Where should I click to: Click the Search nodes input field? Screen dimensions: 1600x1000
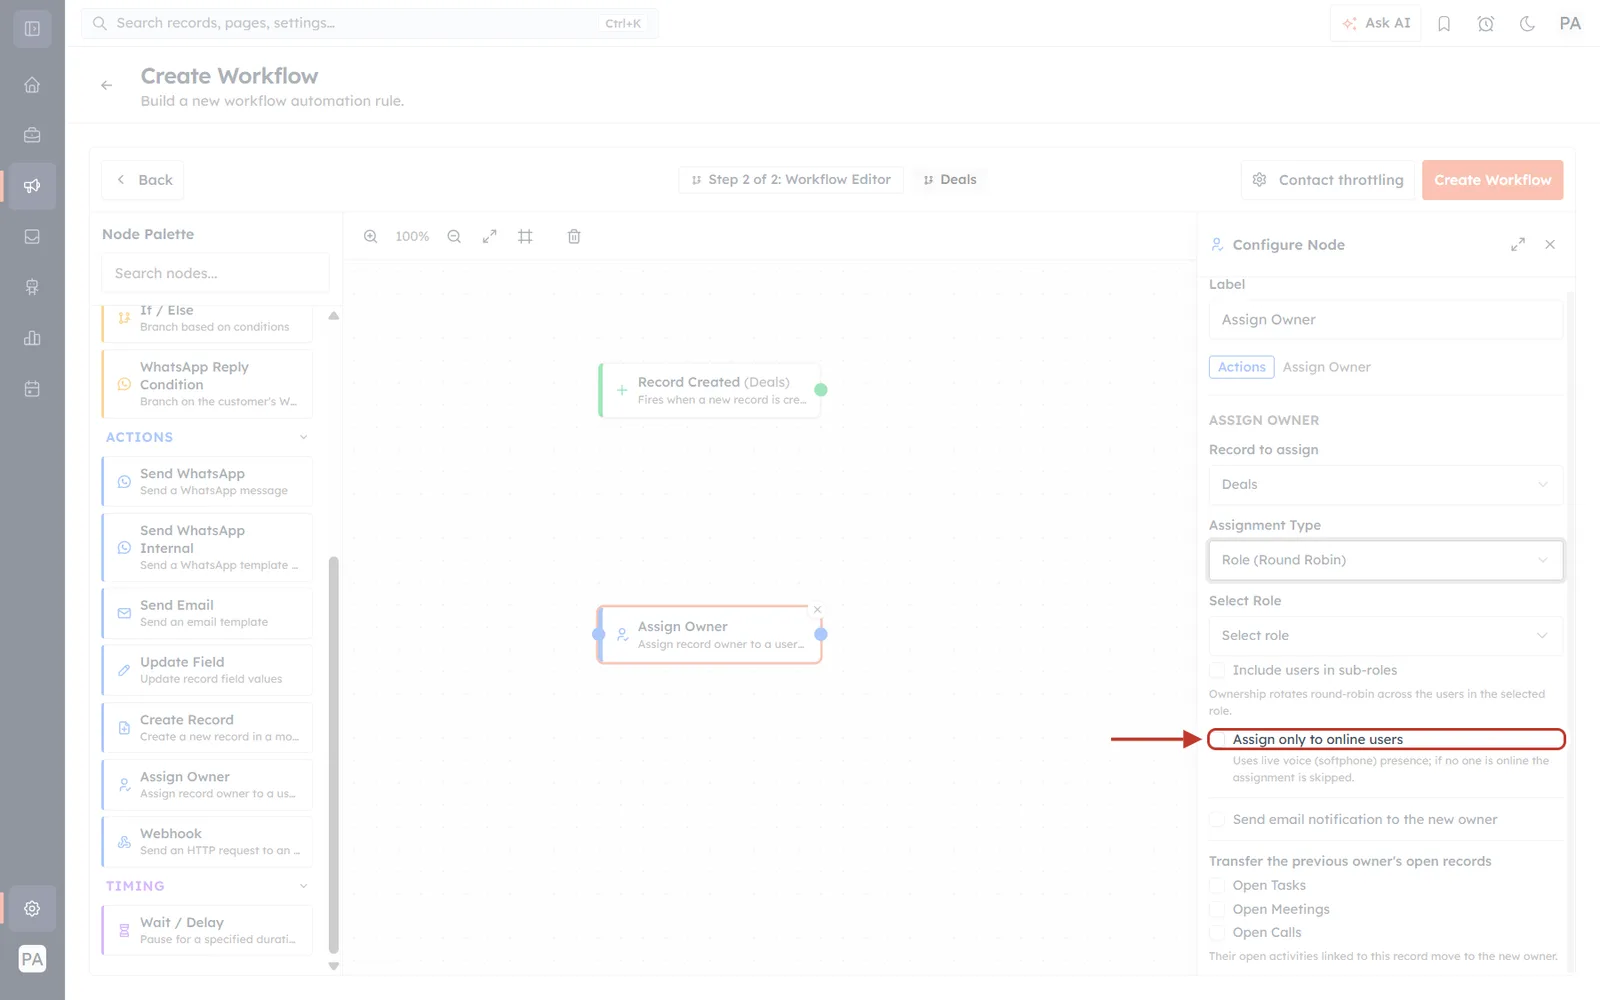point(215,273)
